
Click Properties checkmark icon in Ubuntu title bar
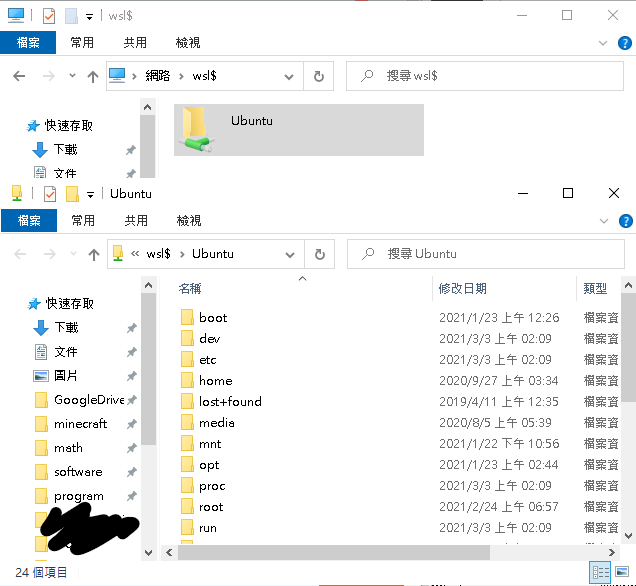pyautogui.click(x=49, y=194)
